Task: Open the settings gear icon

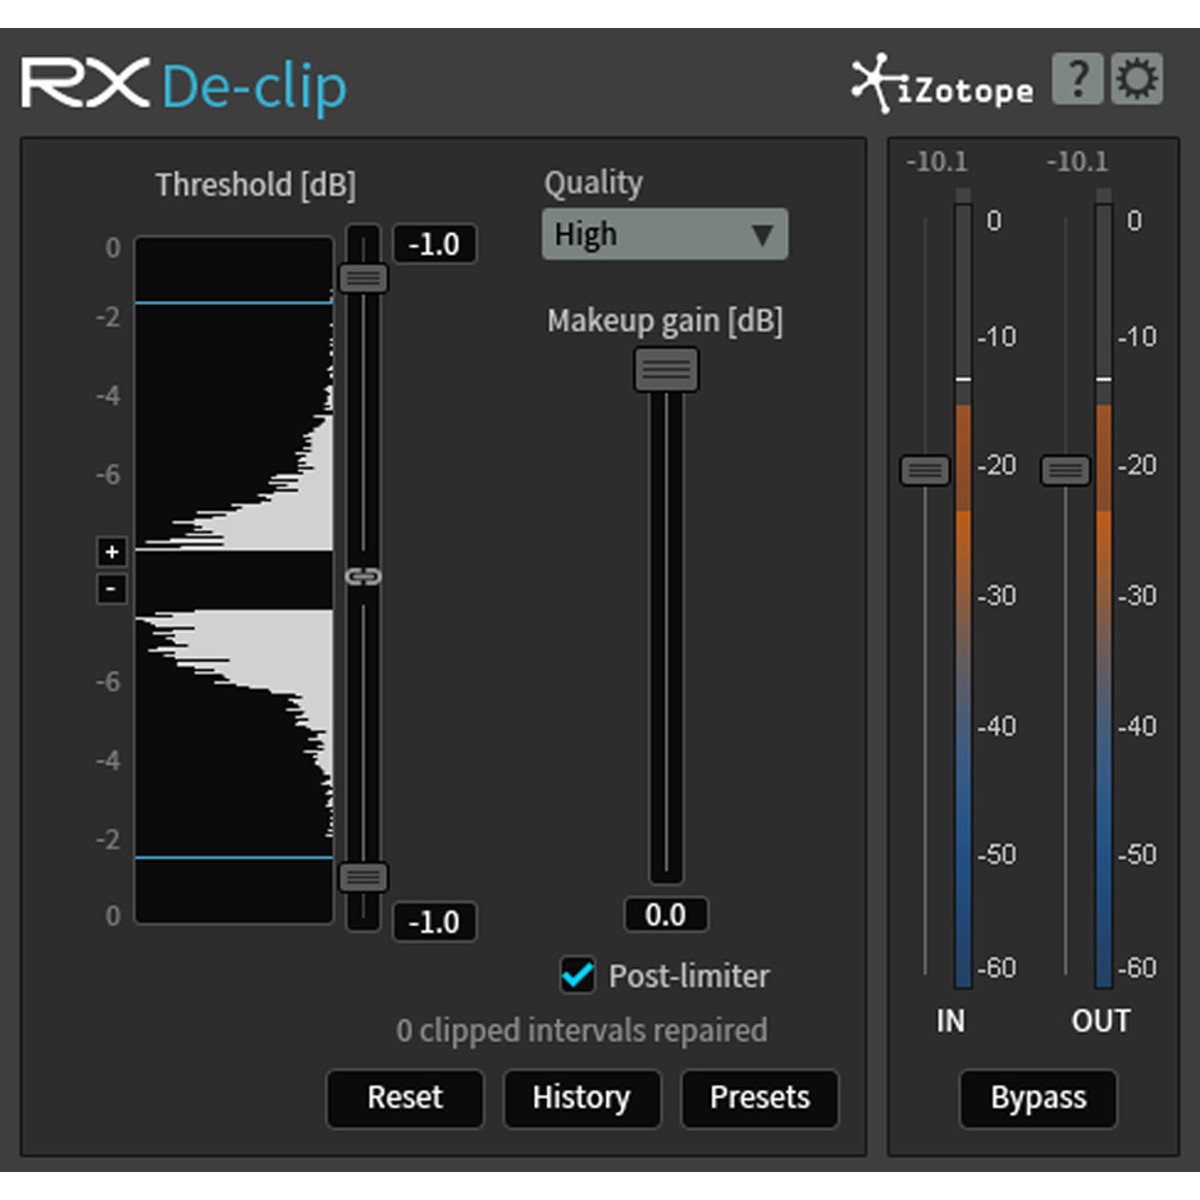Action: click(x=1137, y=79)
